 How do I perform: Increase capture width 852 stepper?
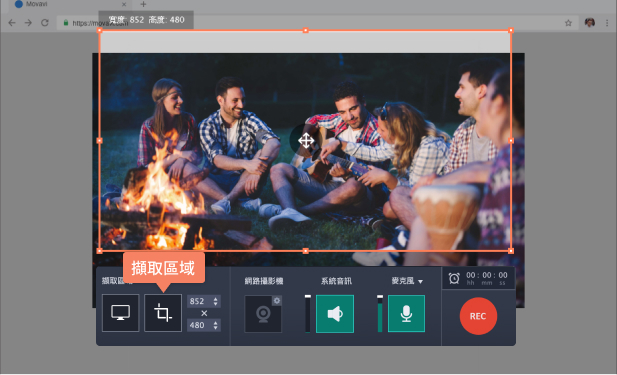tap(215, 299)
